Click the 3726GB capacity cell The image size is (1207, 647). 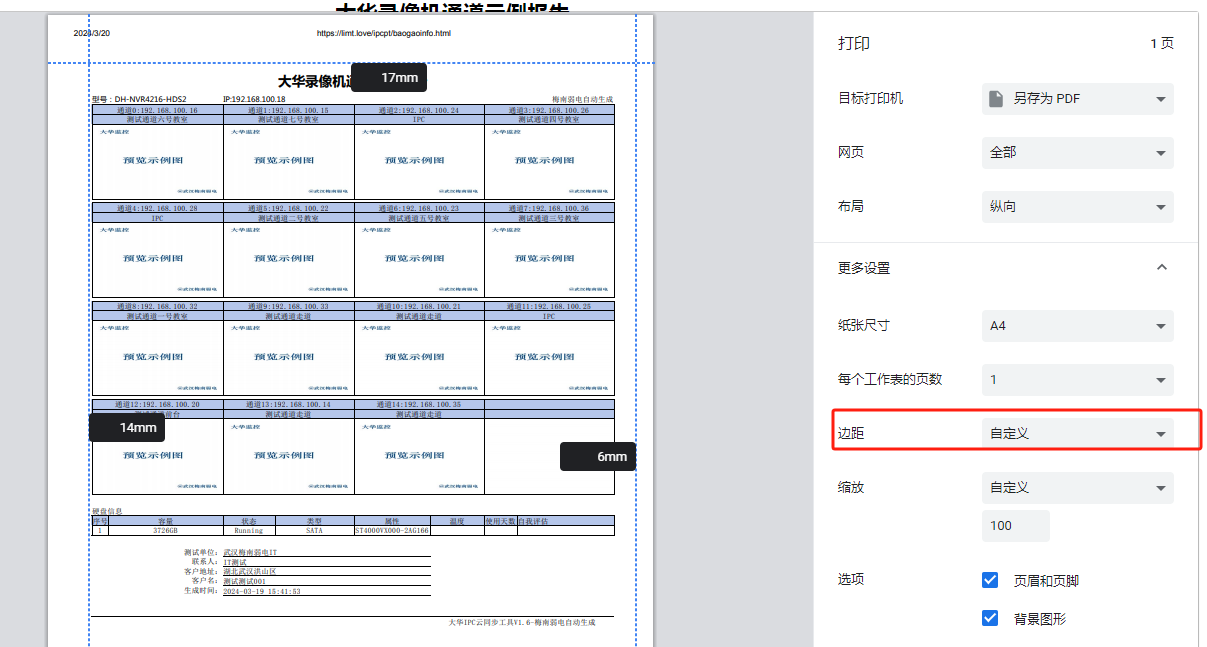(x=165, y=531)
